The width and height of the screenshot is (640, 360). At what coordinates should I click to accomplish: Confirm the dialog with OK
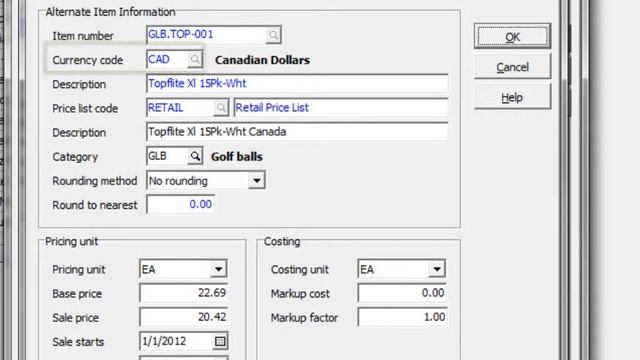pyautogui.click(x=512, y=37)
